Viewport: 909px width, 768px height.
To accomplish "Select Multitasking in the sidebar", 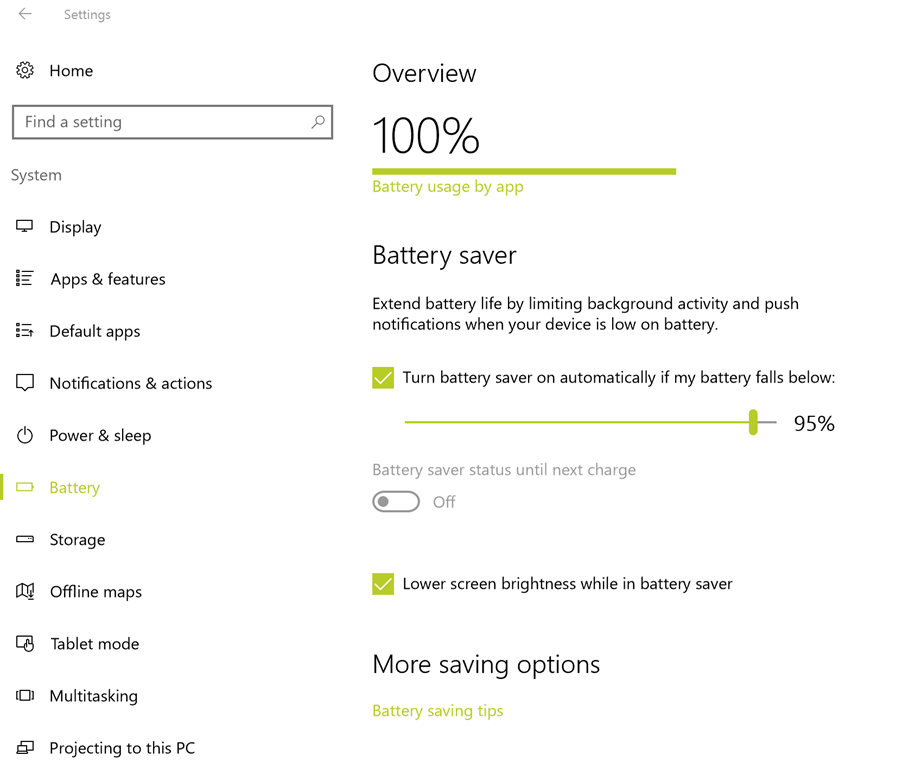I will (93, 695).
